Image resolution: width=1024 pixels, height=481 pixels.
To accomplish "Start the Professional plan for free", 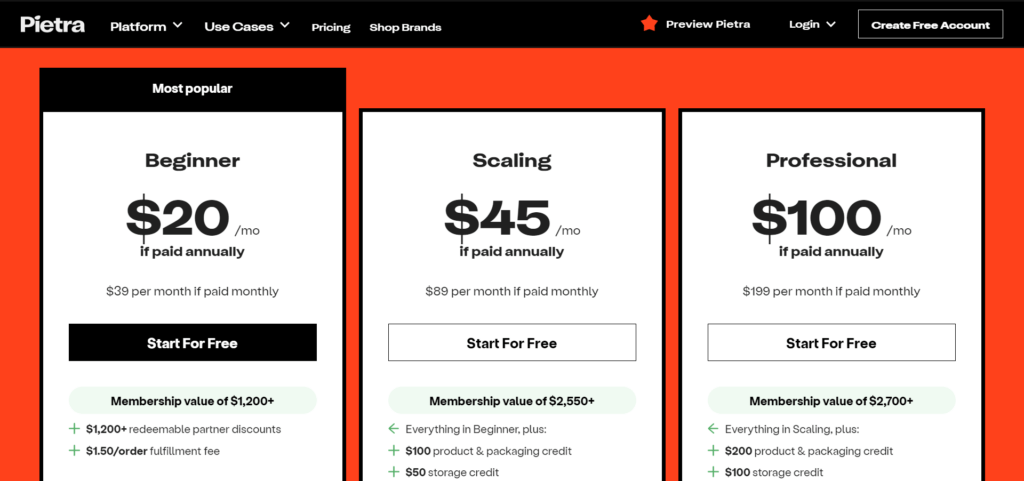I will coord(831,343).
